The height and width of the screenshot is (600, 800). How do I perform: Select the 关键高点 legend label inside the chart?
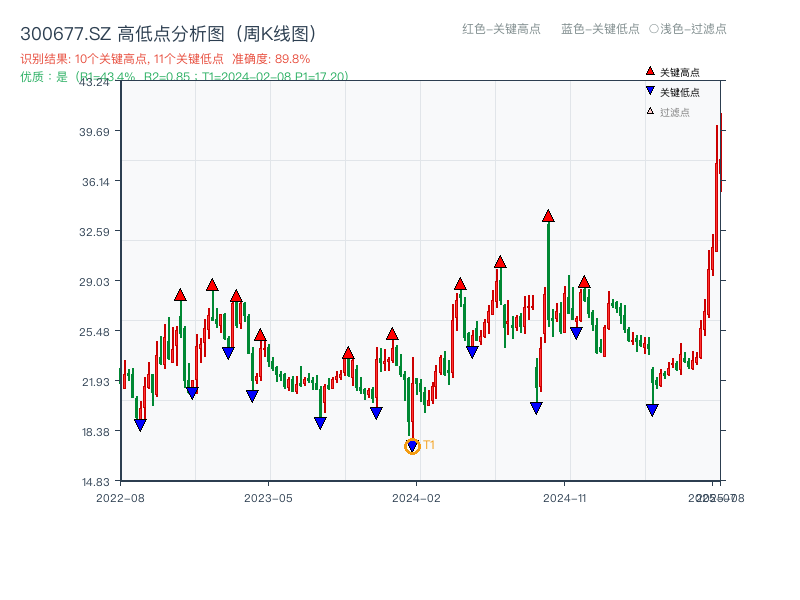[680, 72]
